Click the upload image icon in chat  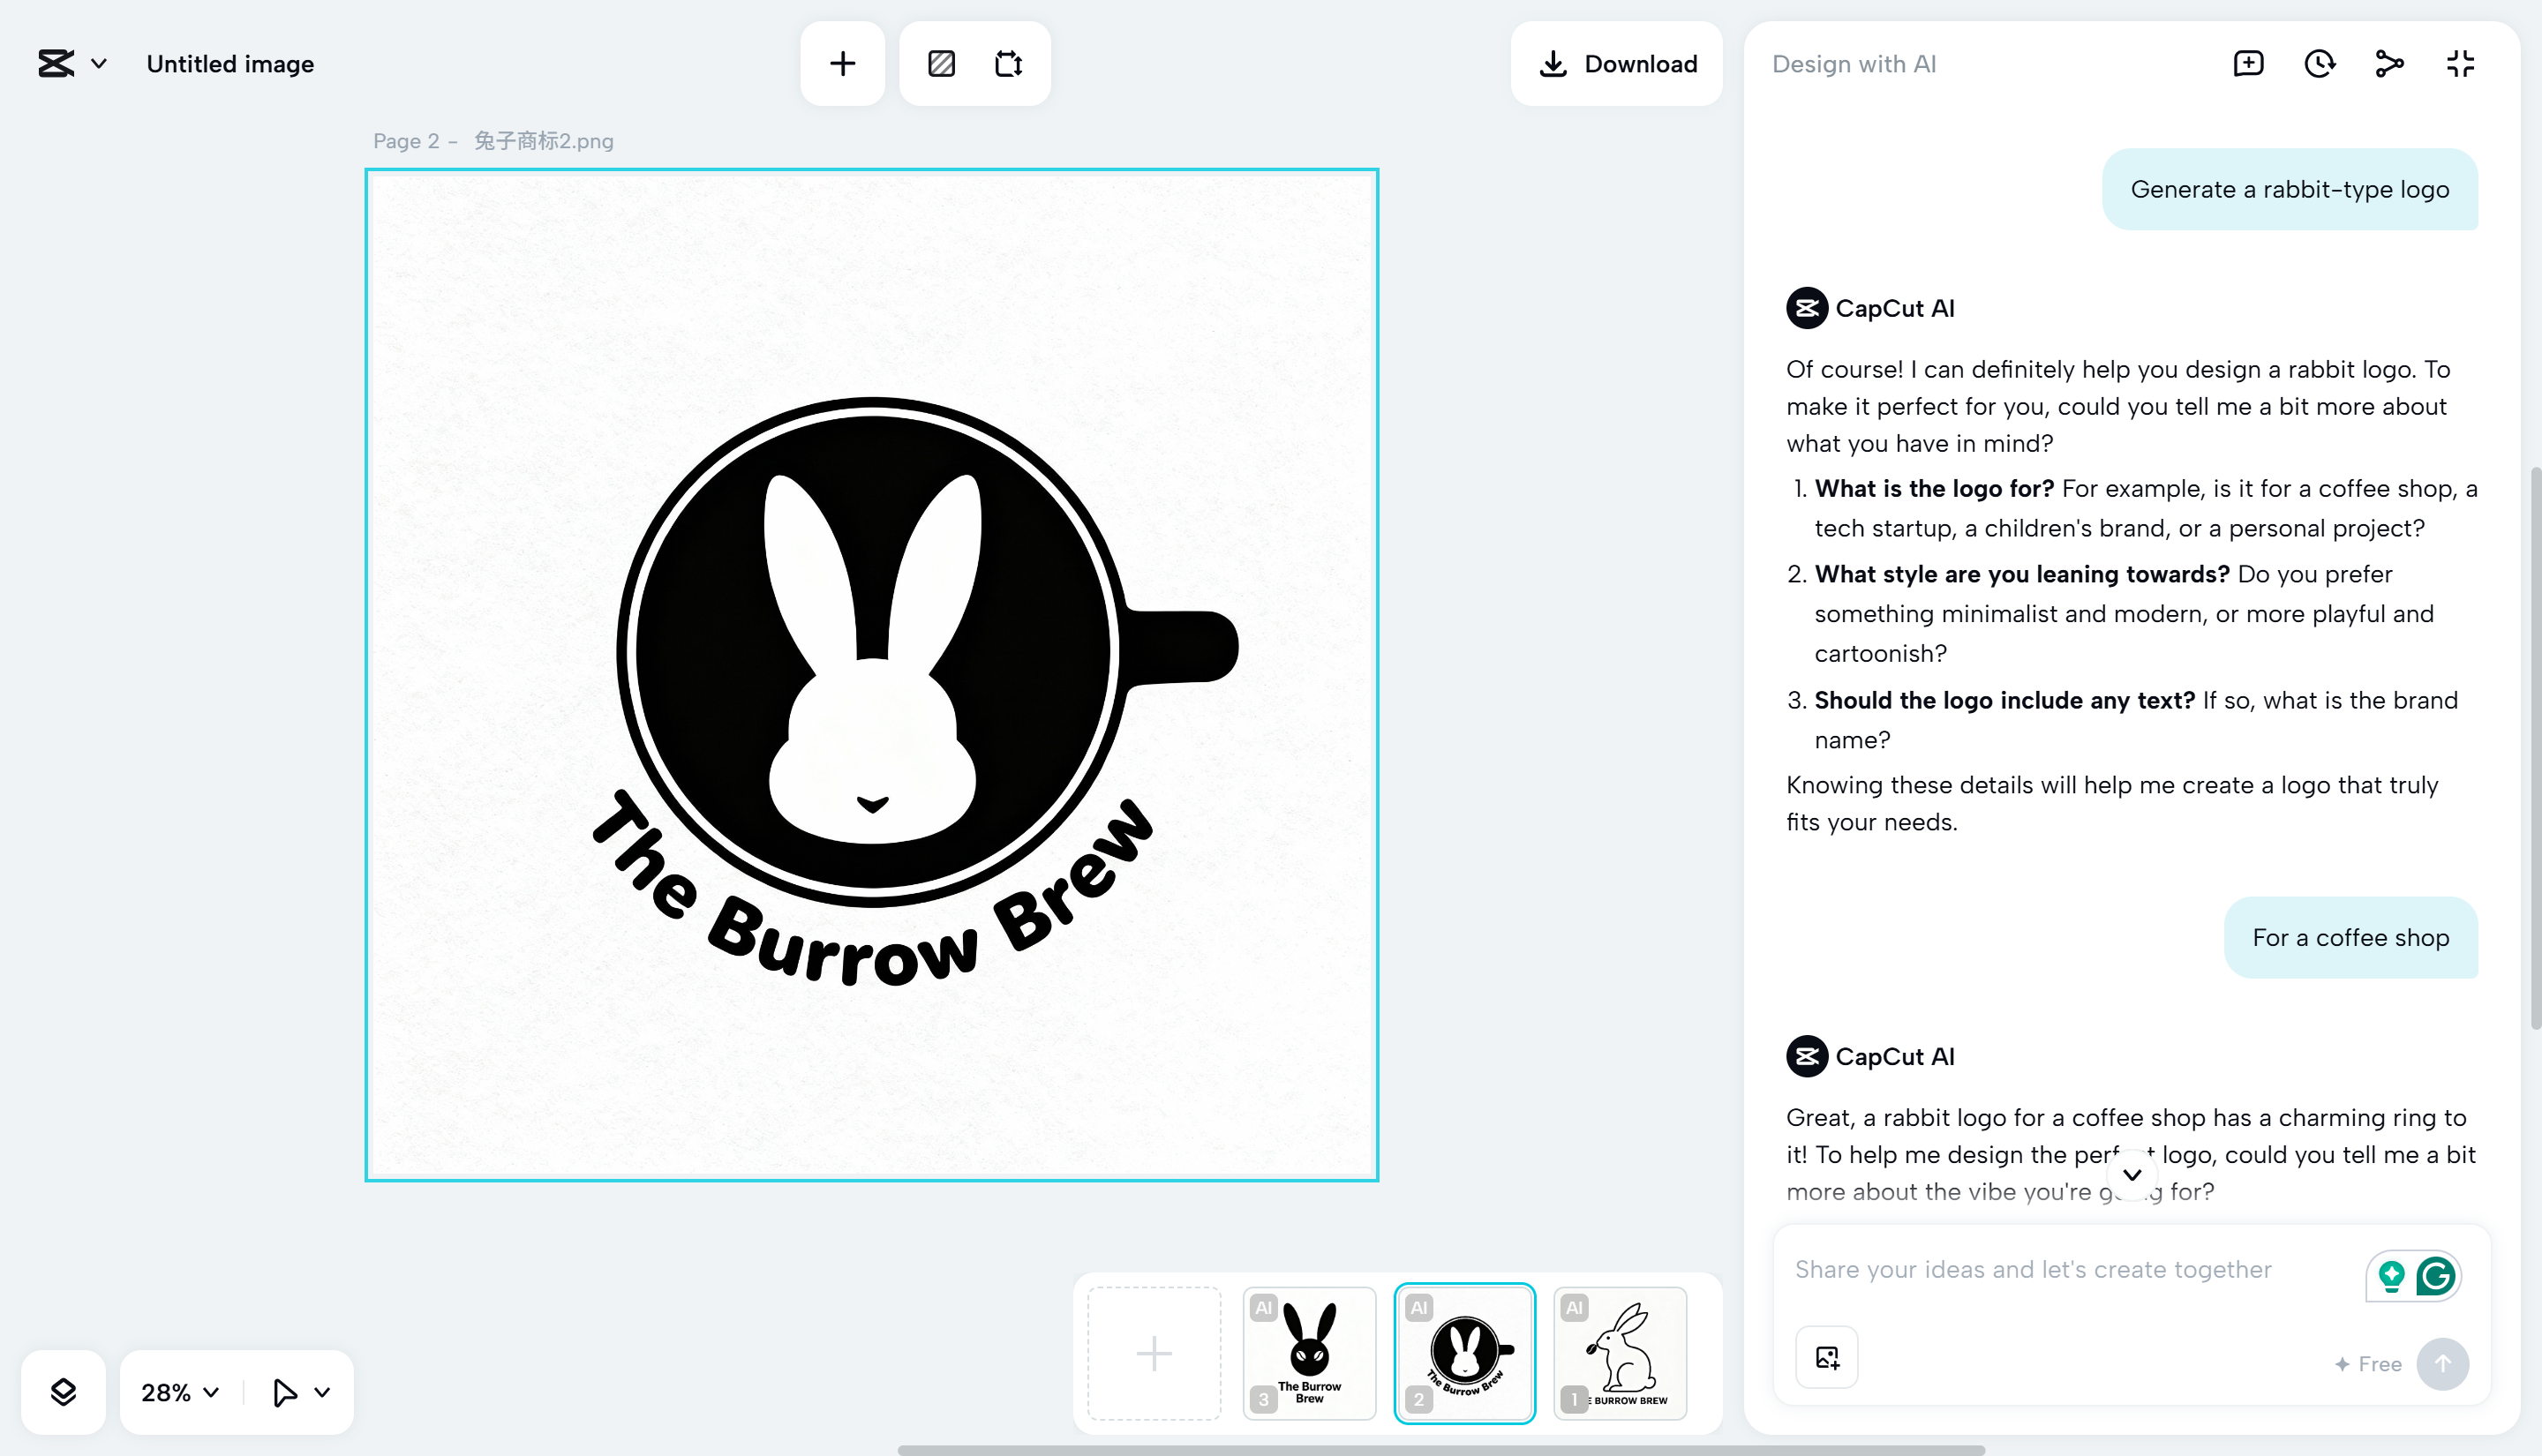[1827, 1357]
